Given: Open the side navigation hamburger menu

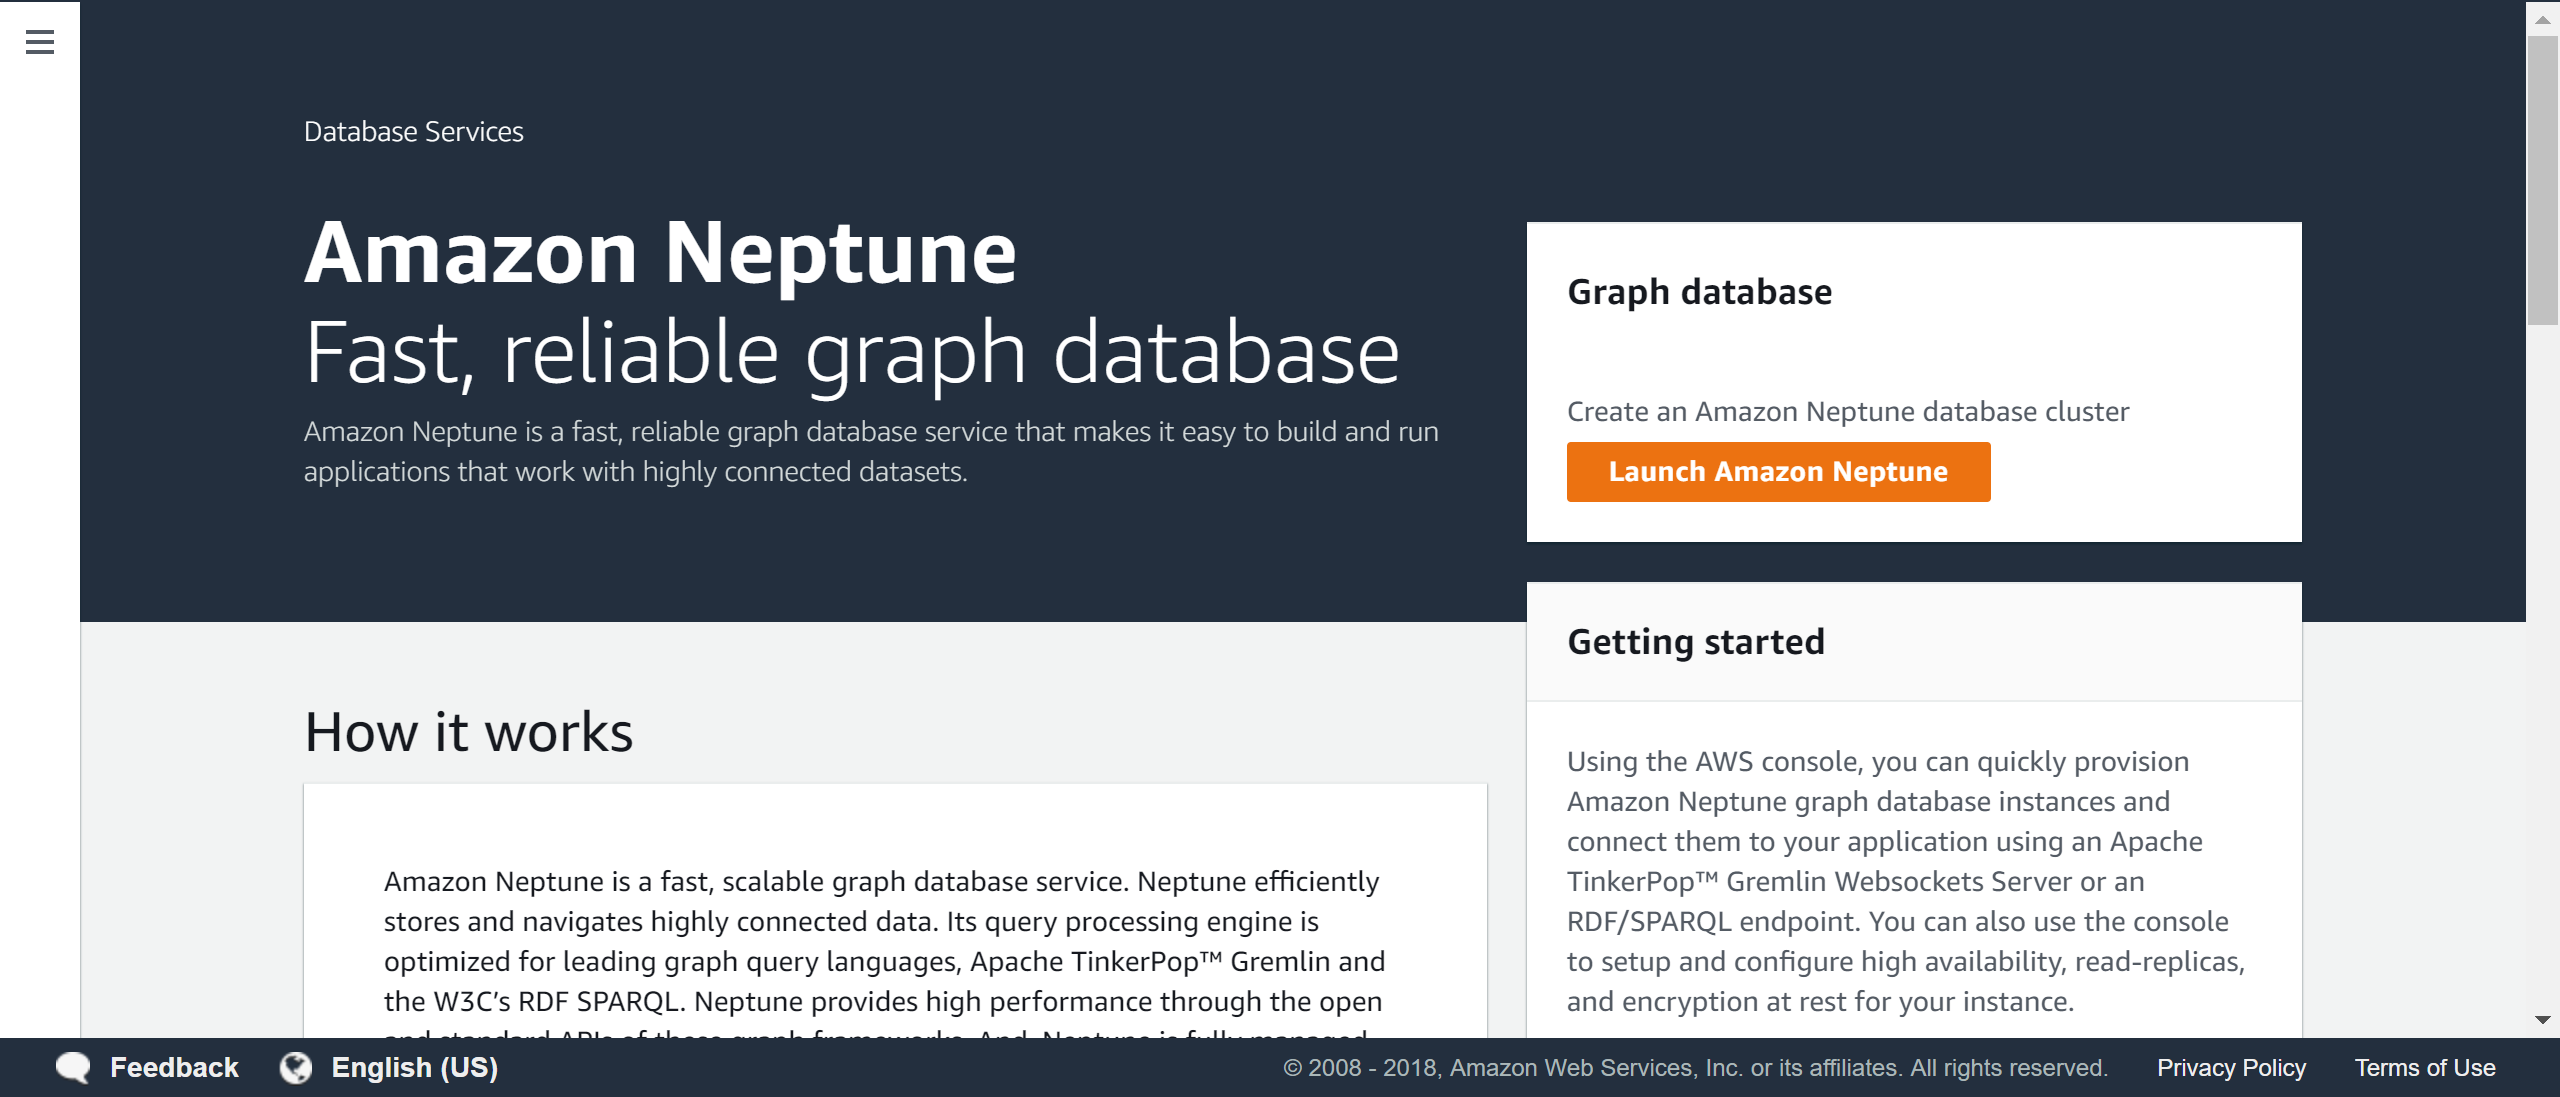Looking at the screenshot, I should click(x=39, y=43).
